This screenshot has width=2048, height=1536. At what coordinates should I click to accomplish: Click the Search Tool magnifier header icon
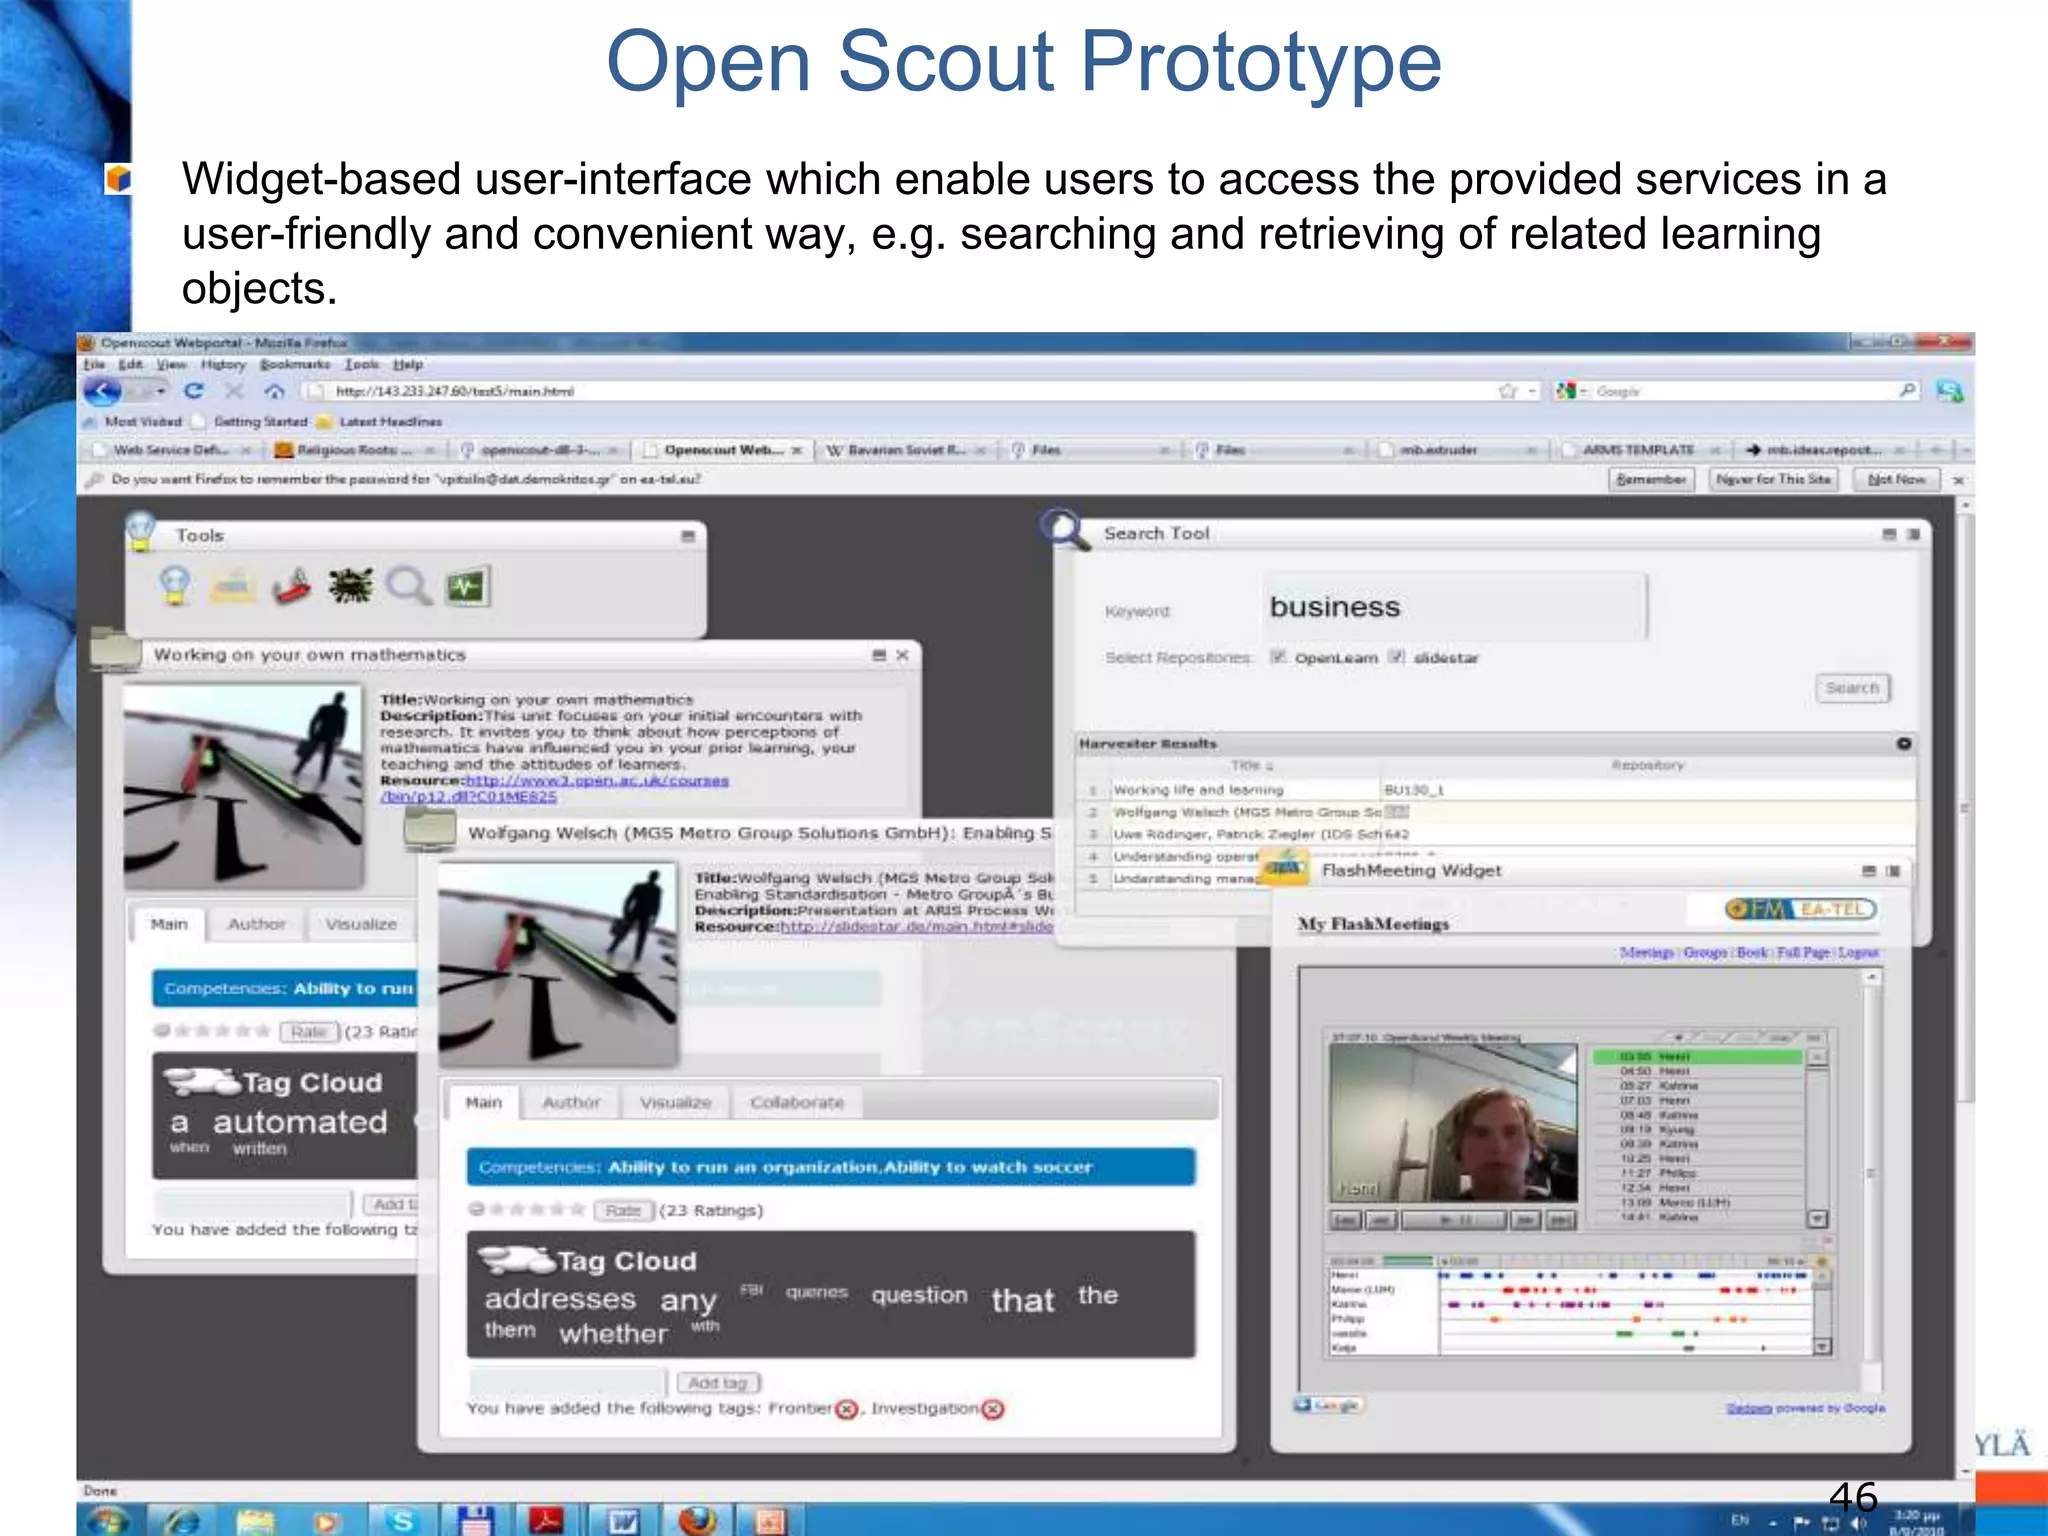(x=1064, y=528)
